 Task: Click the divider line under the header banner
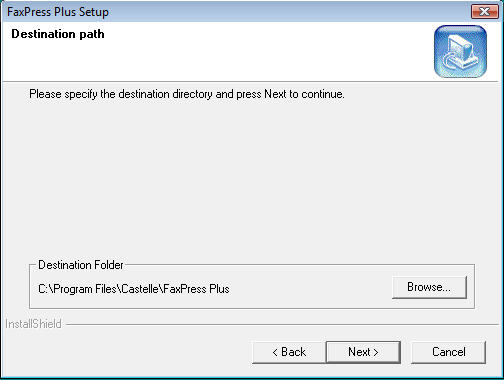(251, 81)
